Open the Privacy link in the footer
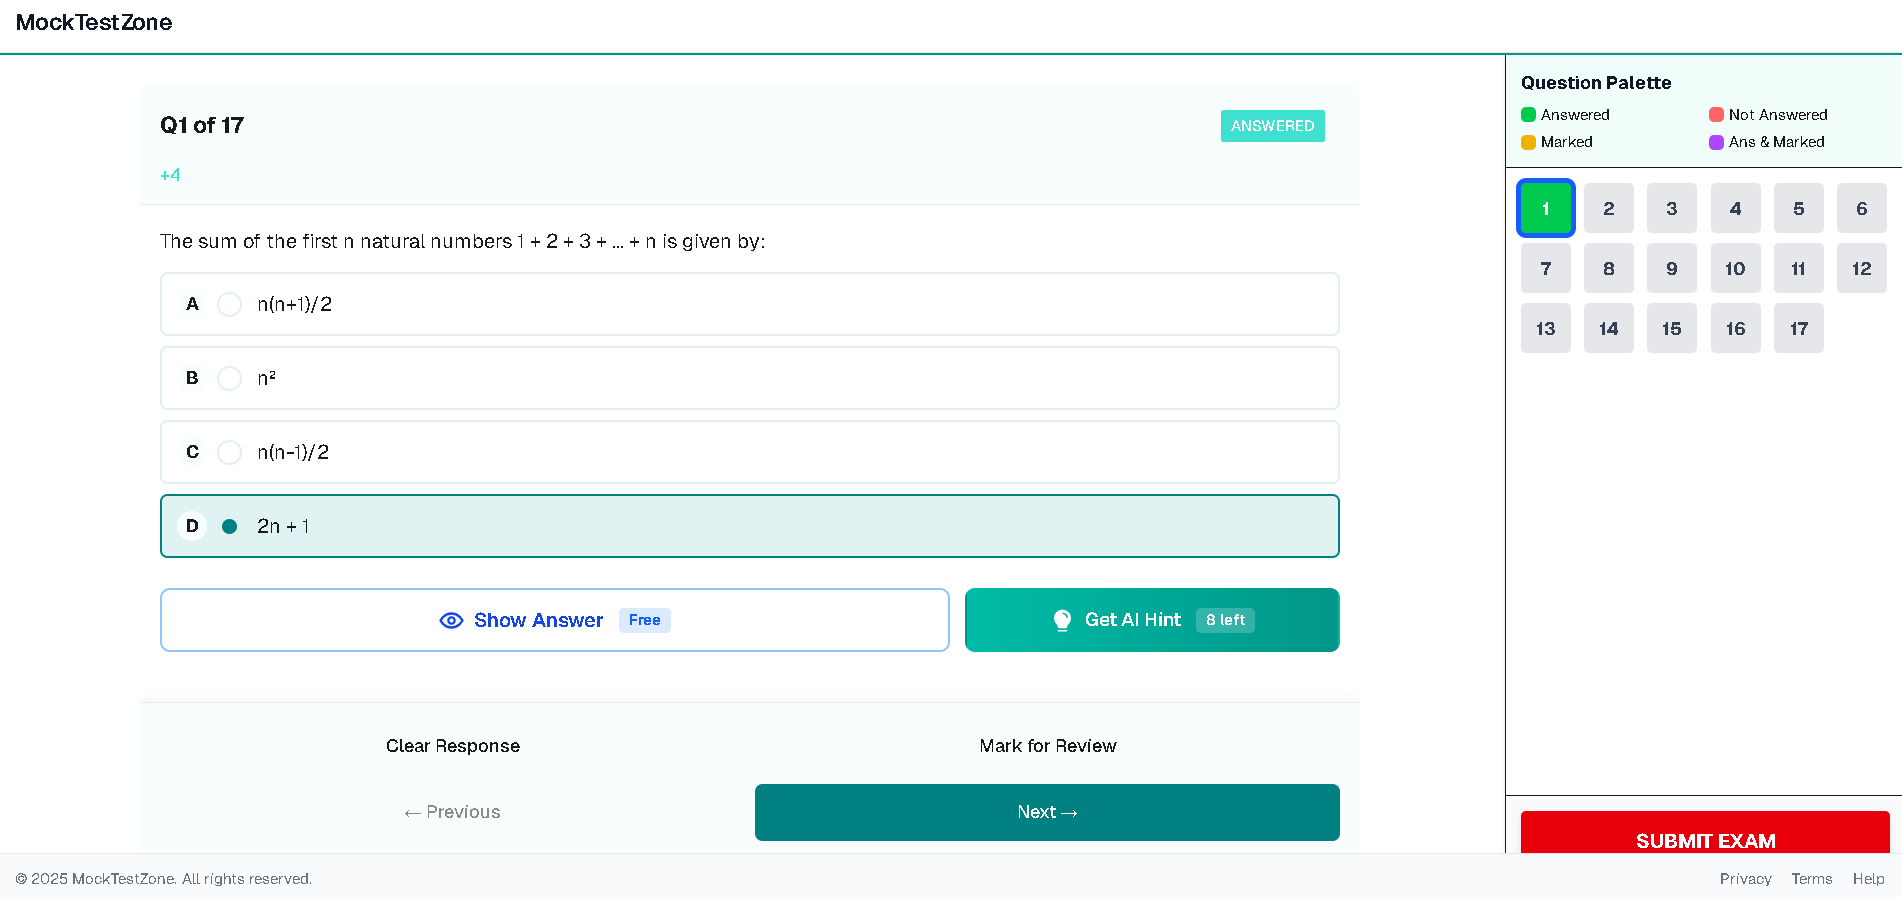The image size is (1902, 897). point(1745,879)
